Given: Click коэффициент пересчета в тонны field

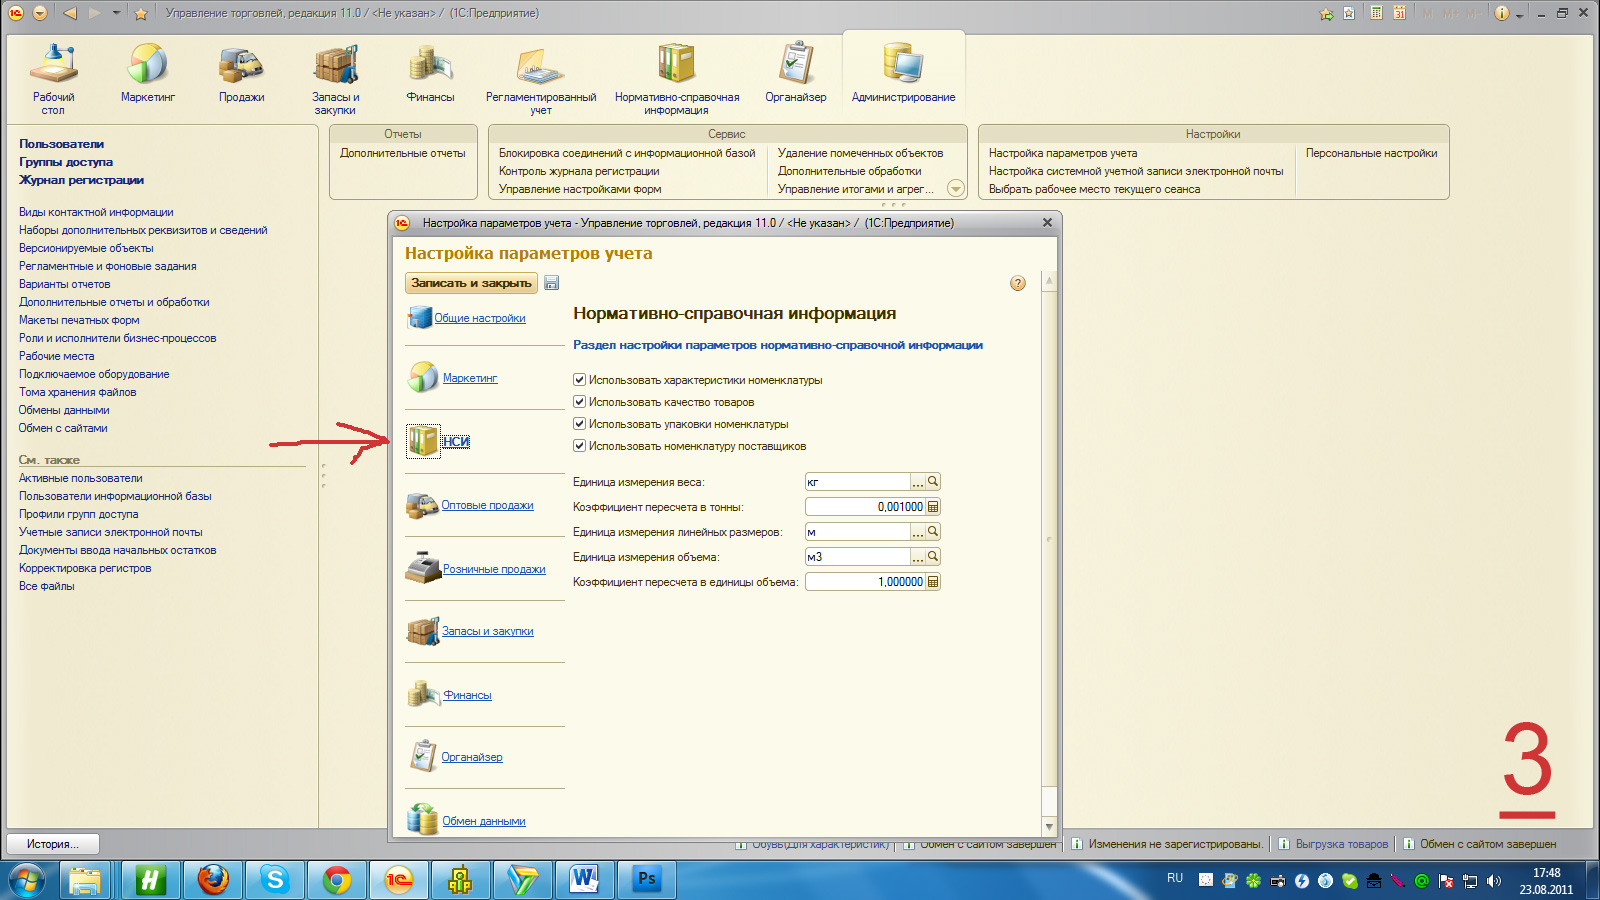Looking at the screenshot, I should 865,507.
